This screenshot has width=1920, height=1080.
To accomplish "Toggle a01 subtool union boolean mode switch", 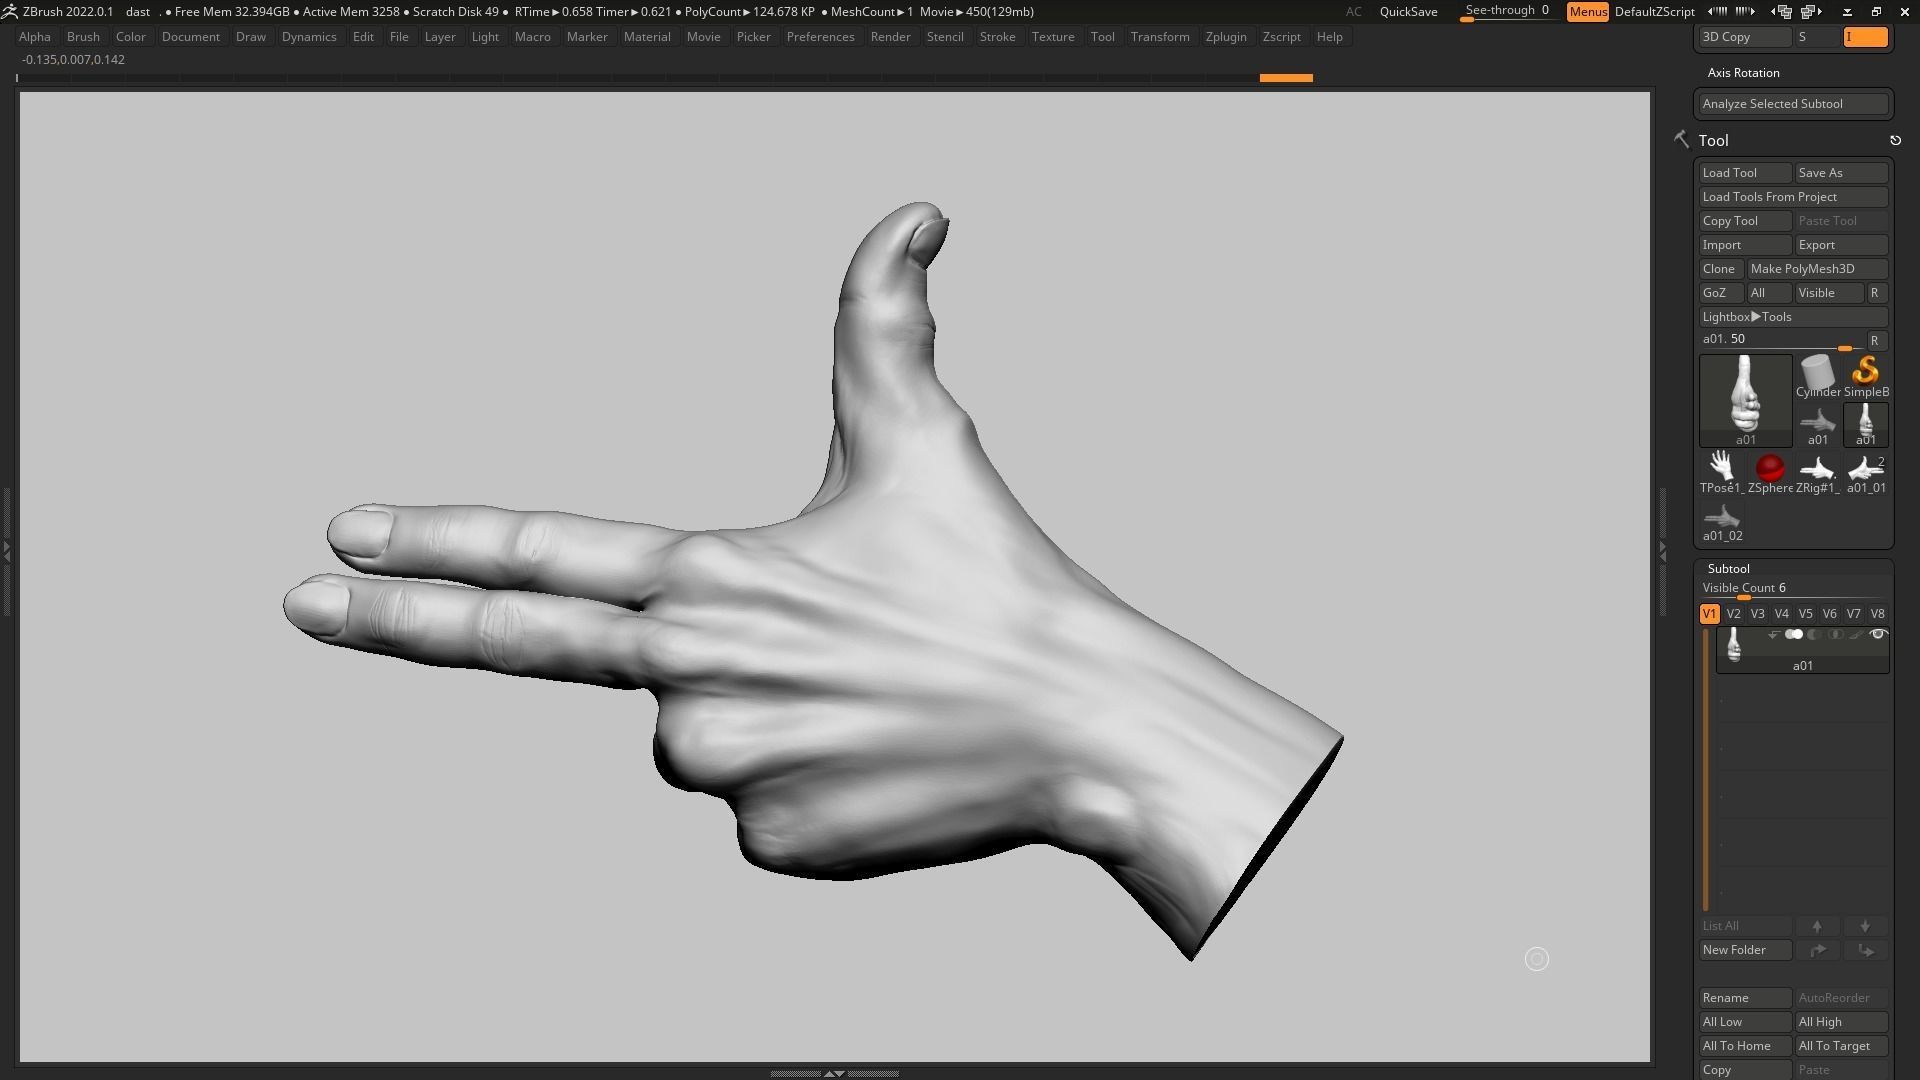I will [x=1794, y=635].
